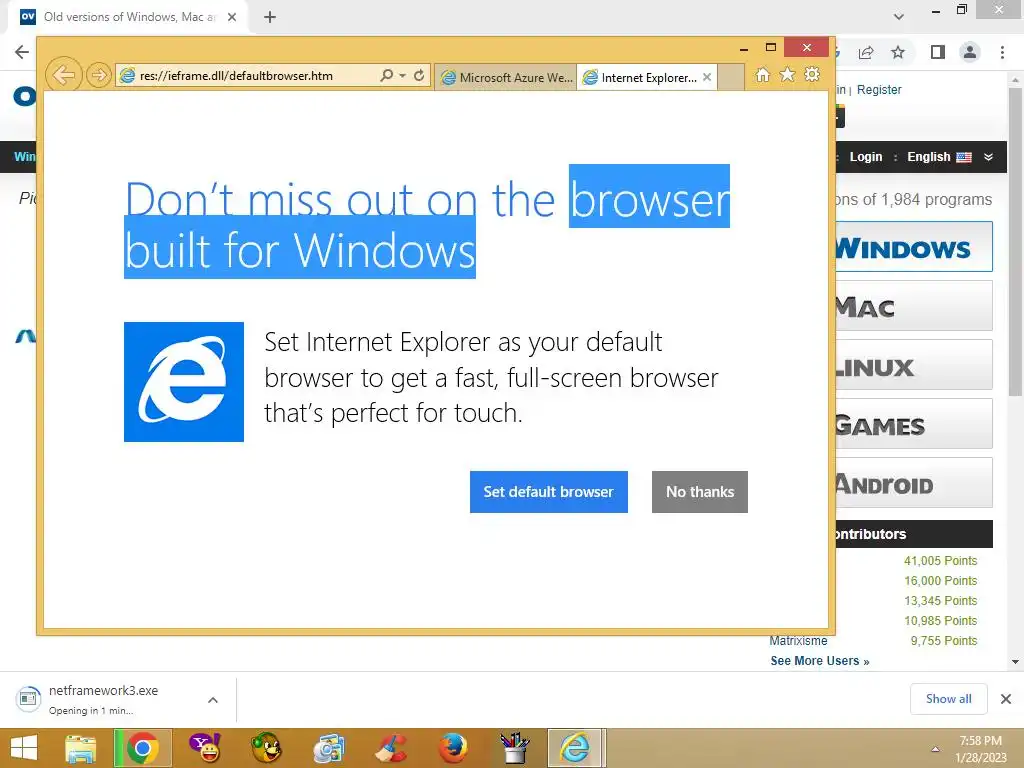Open the Windows Start button
The image size is (1024, 768).
point(24,748)
